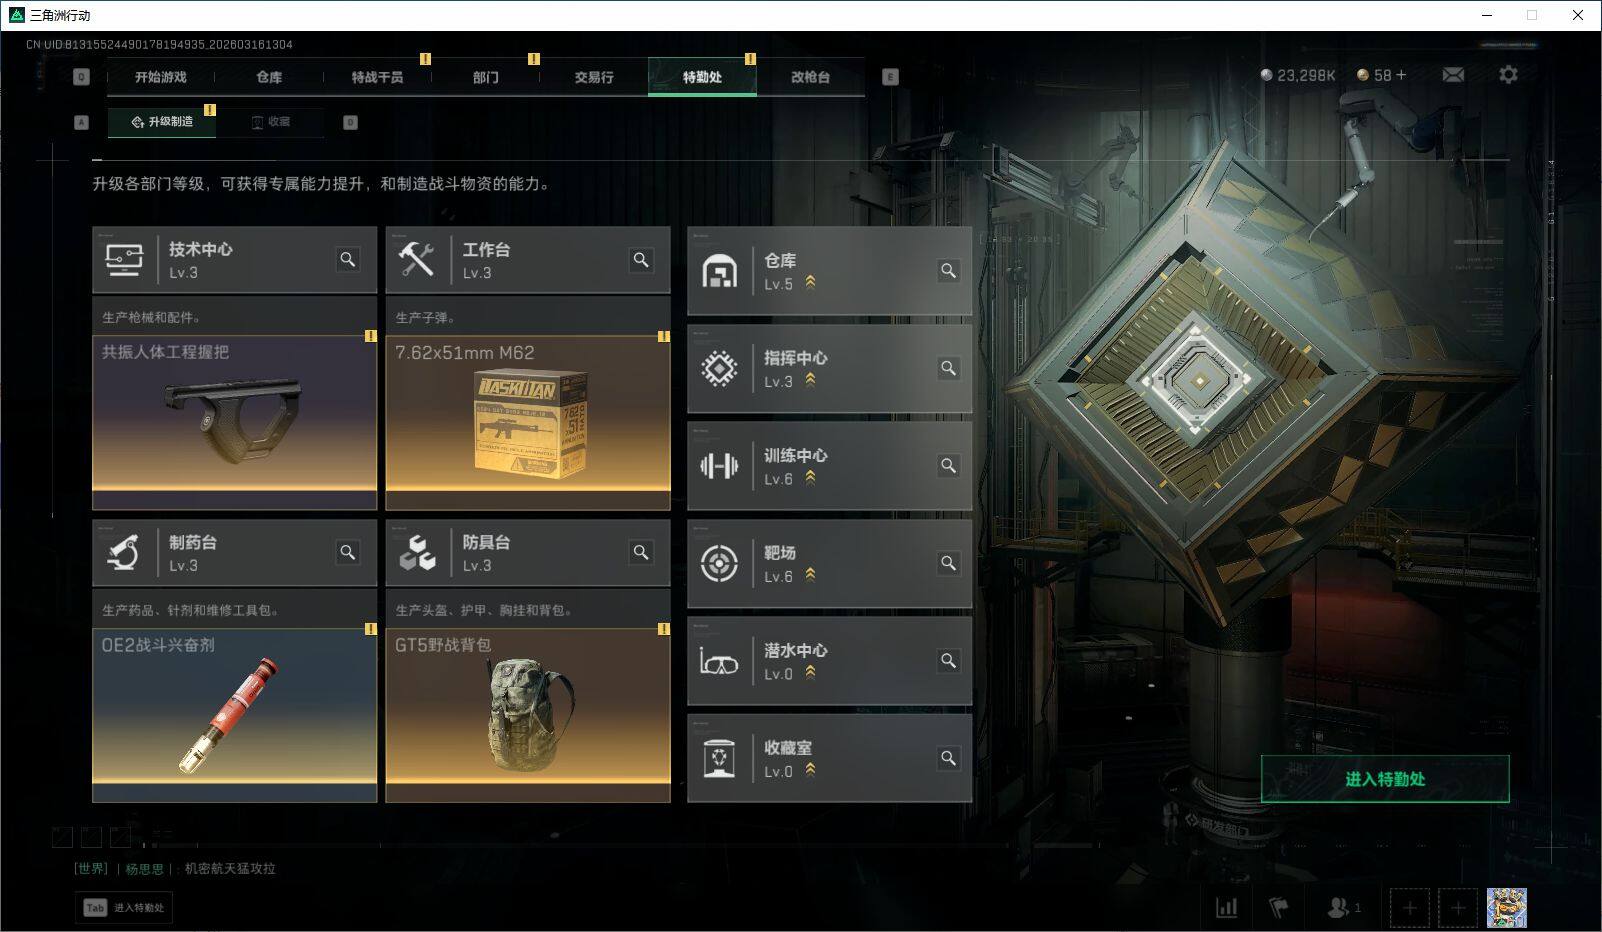Open the 潜水中心 department row
The width and height of the screenshot is (1602, 932).
point(829,661)
